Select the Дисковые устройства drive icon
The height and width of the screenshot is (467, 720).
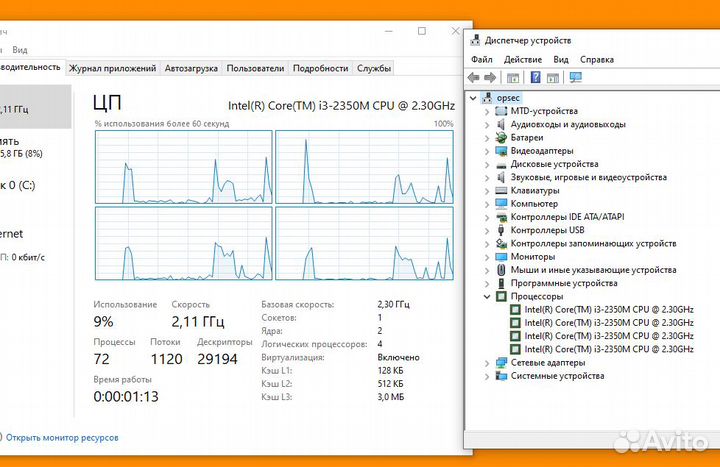click(501, 164)
